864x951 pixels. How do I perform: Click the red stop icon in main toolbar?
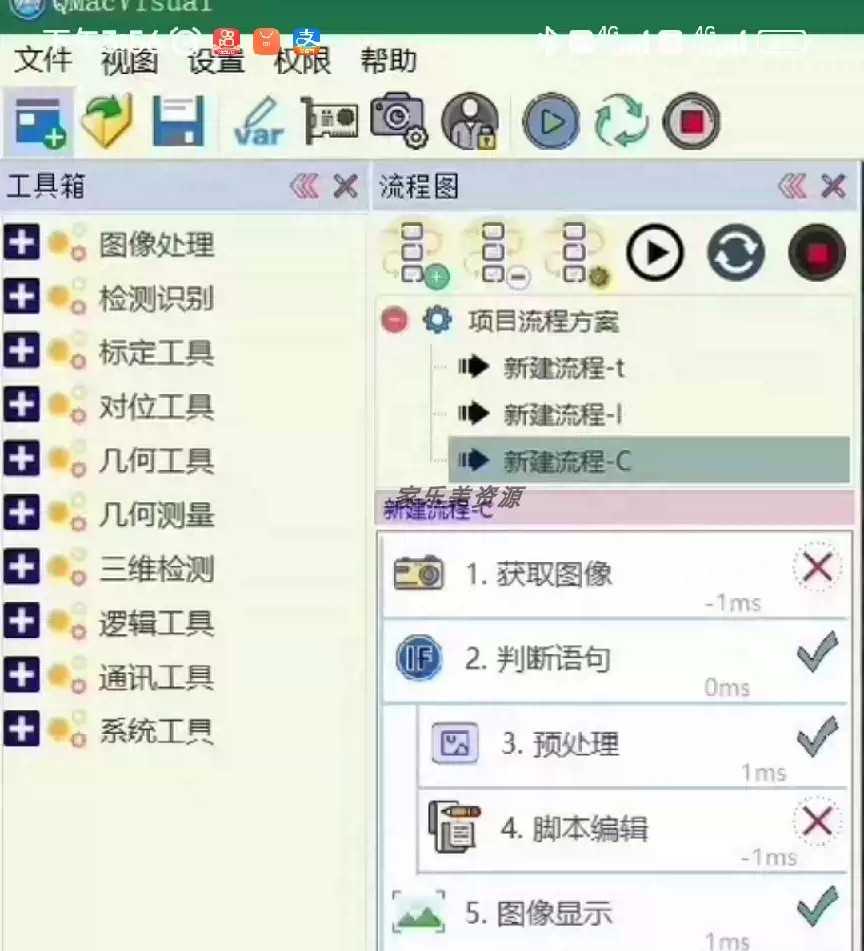(691, 121)
